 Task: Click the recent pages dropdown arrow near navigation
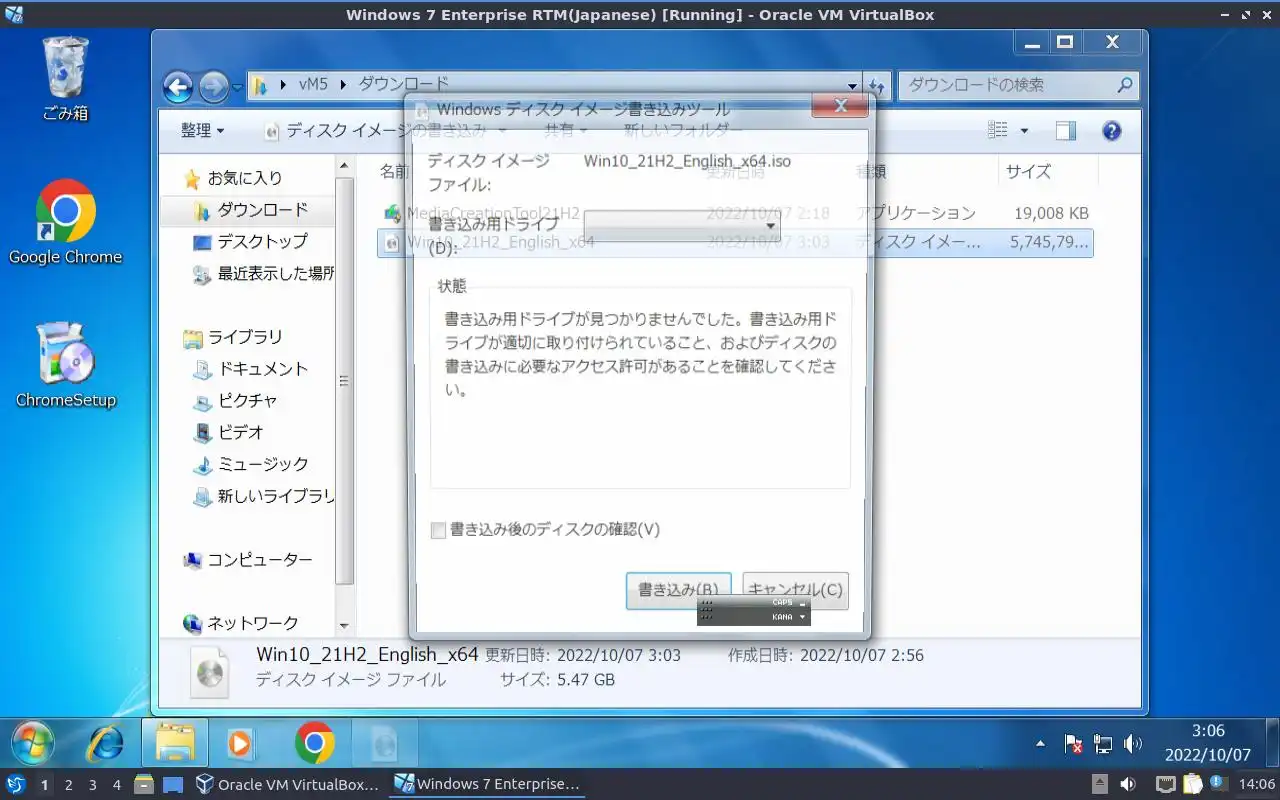point(237,87)
